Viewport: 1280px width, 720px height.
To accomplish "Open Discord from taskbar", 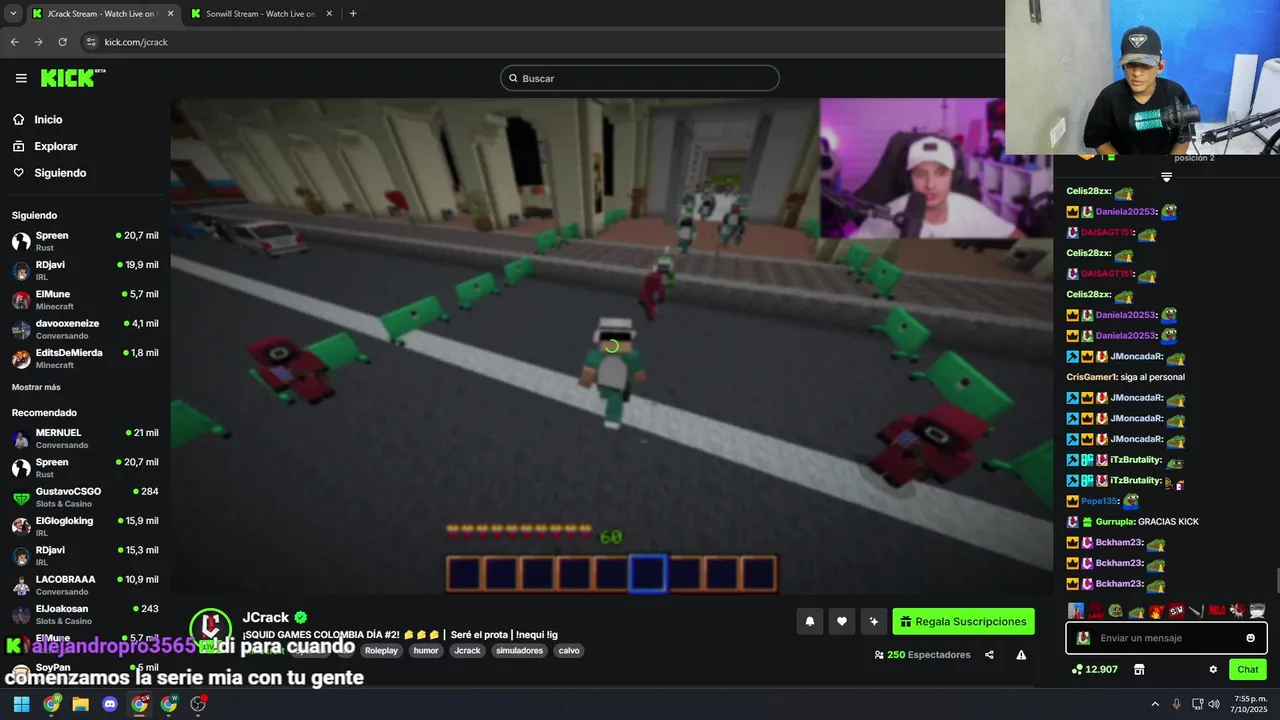I will pos(110,704).
